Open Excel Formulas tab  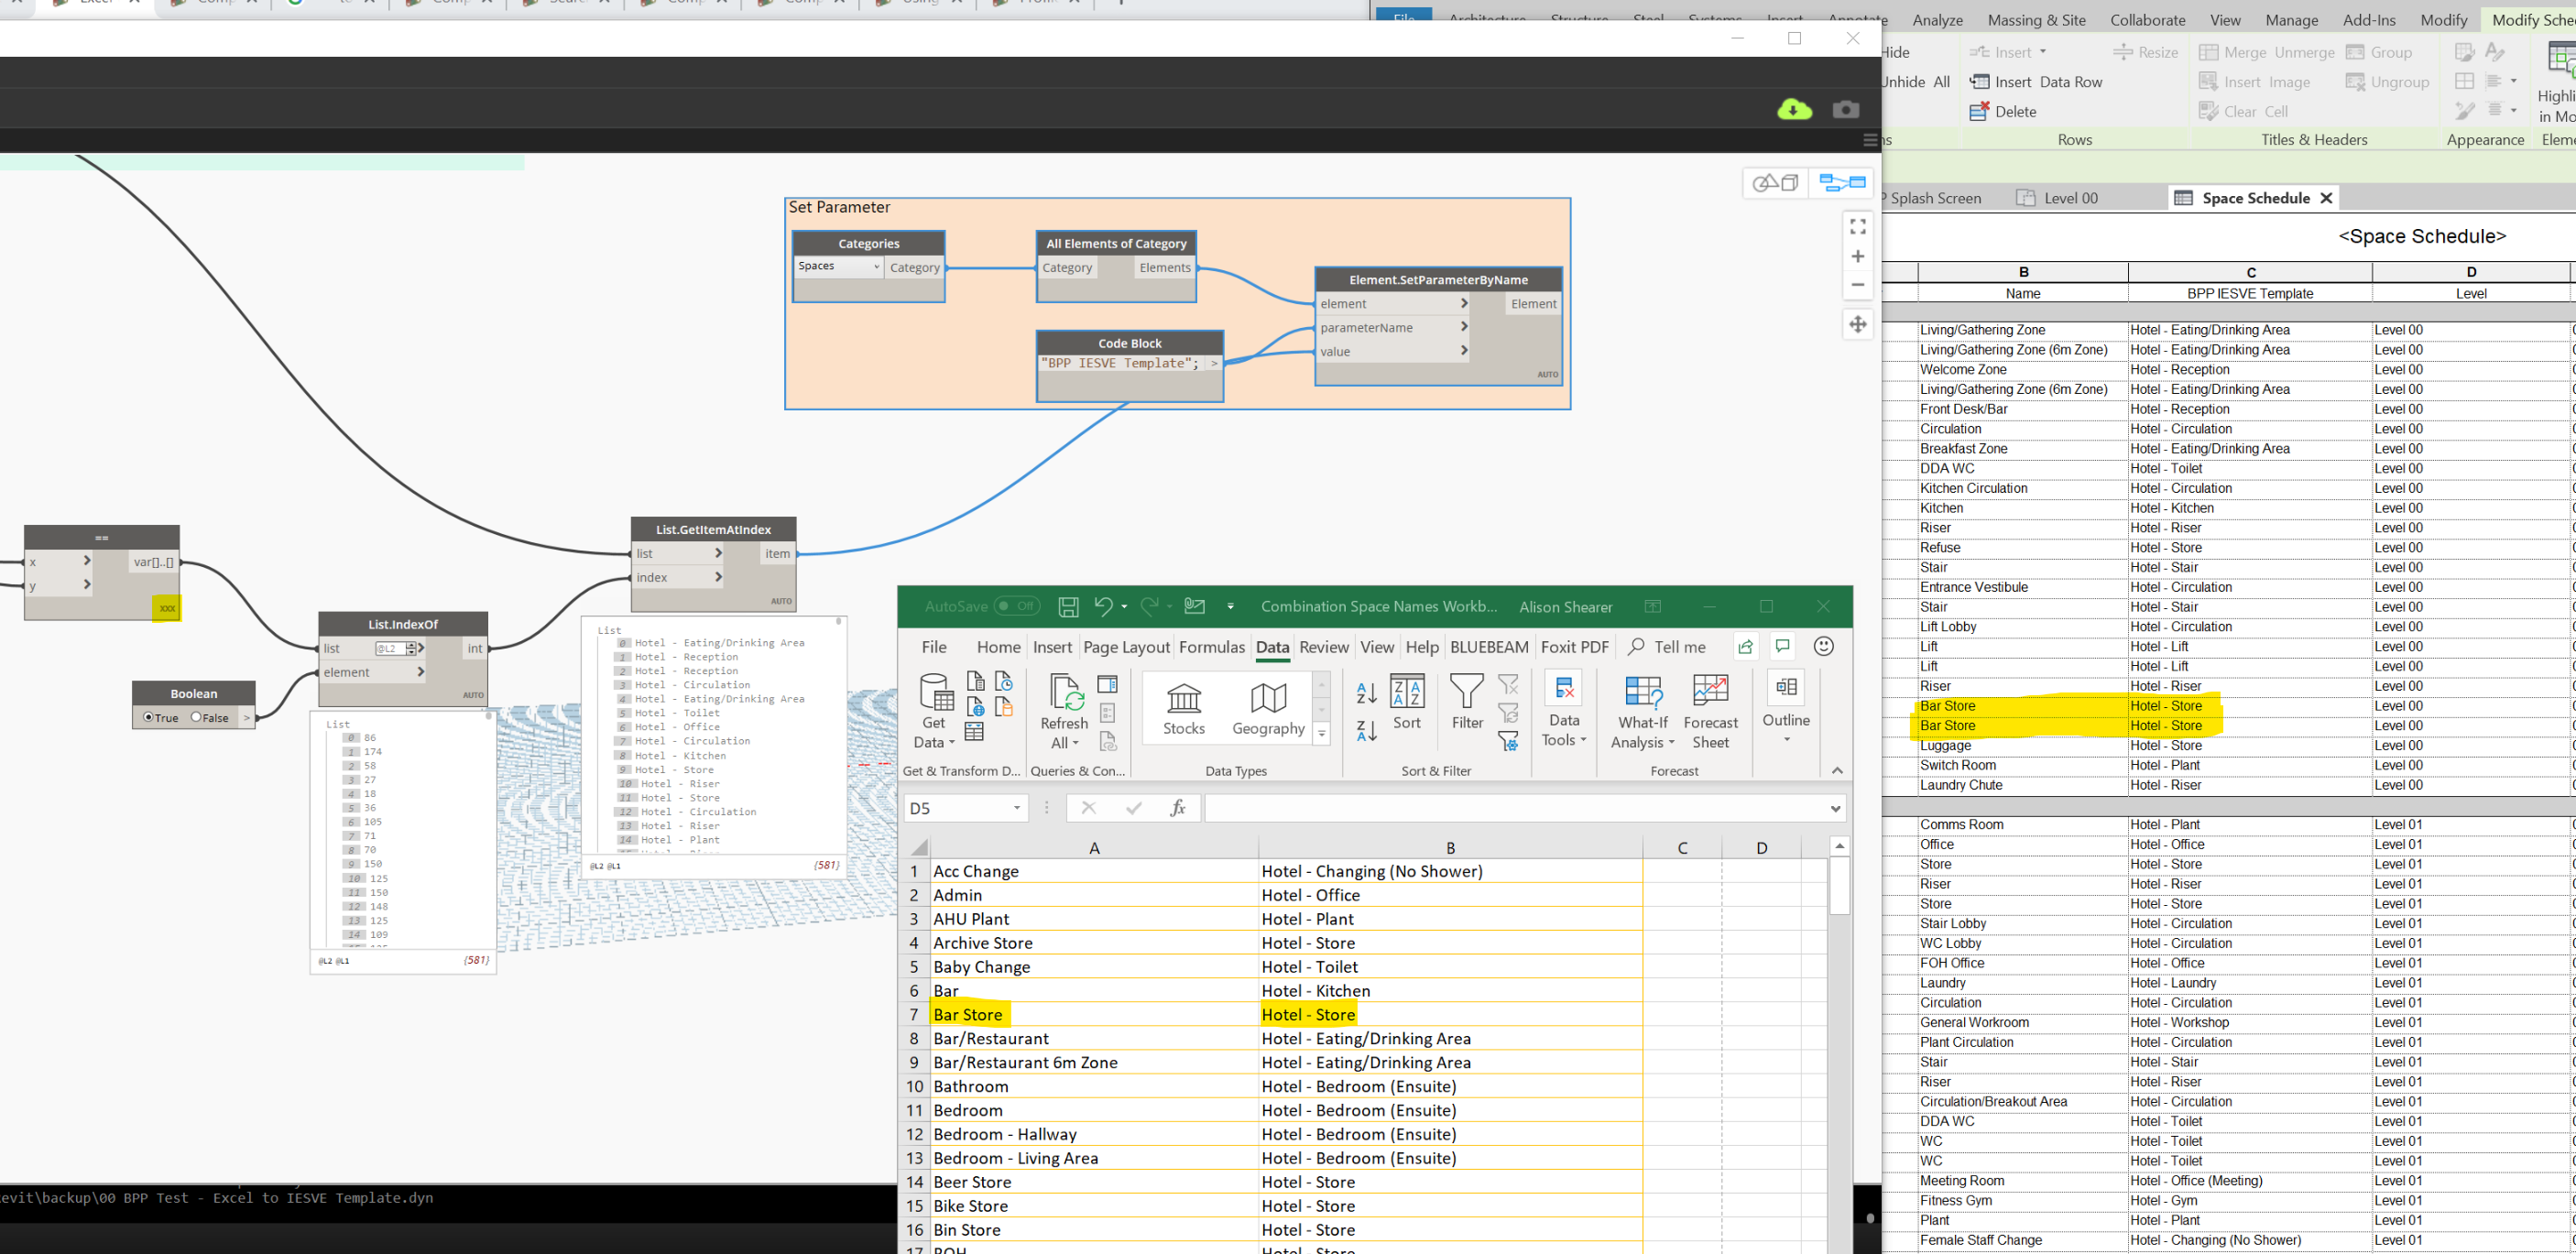[1212, 647]
